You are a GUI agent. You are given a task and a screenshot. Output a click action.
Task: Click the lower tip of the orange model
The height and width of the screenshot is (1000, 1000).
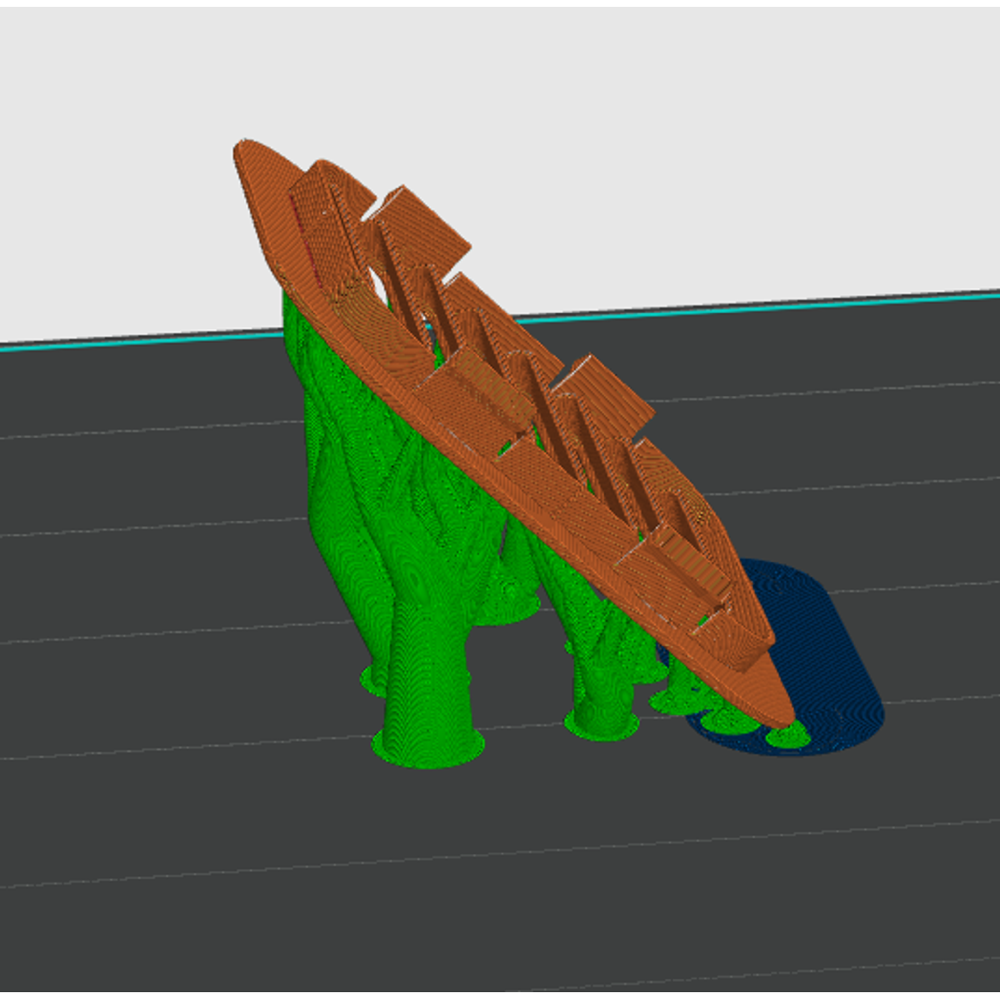[x=781, y=713]
